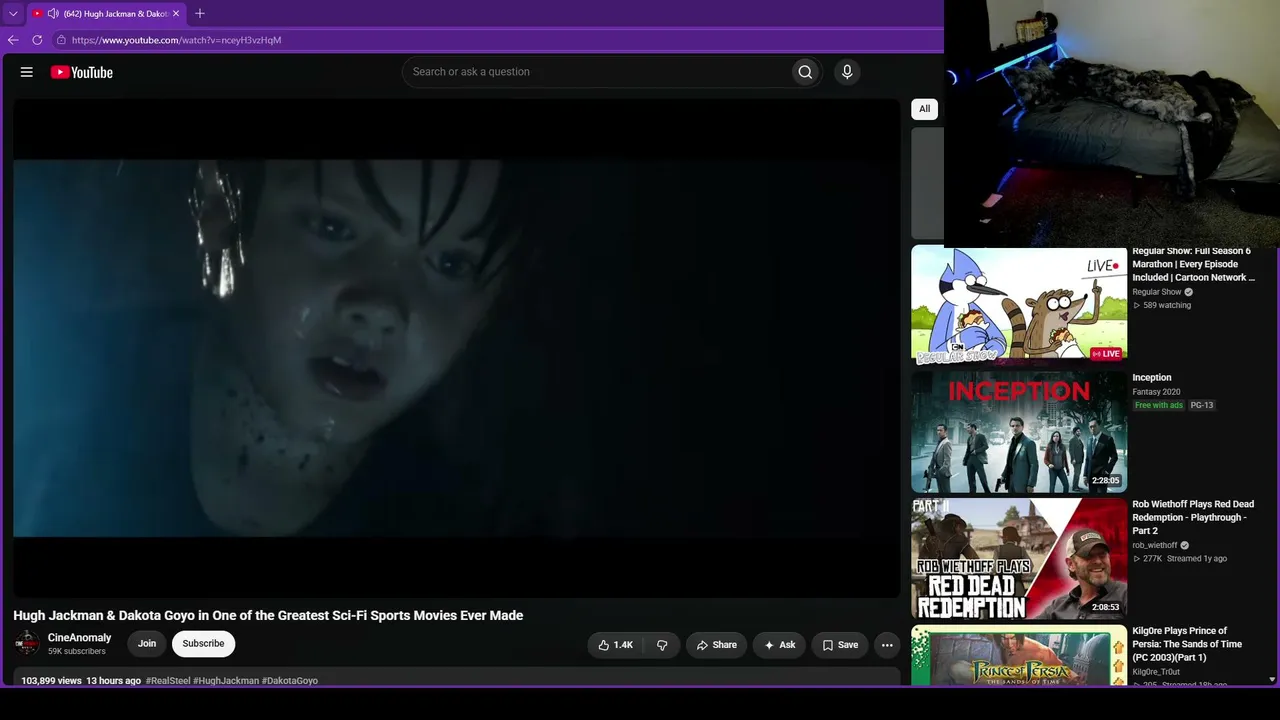
Task: Click the video player to pause
Action: pos(457,348)
